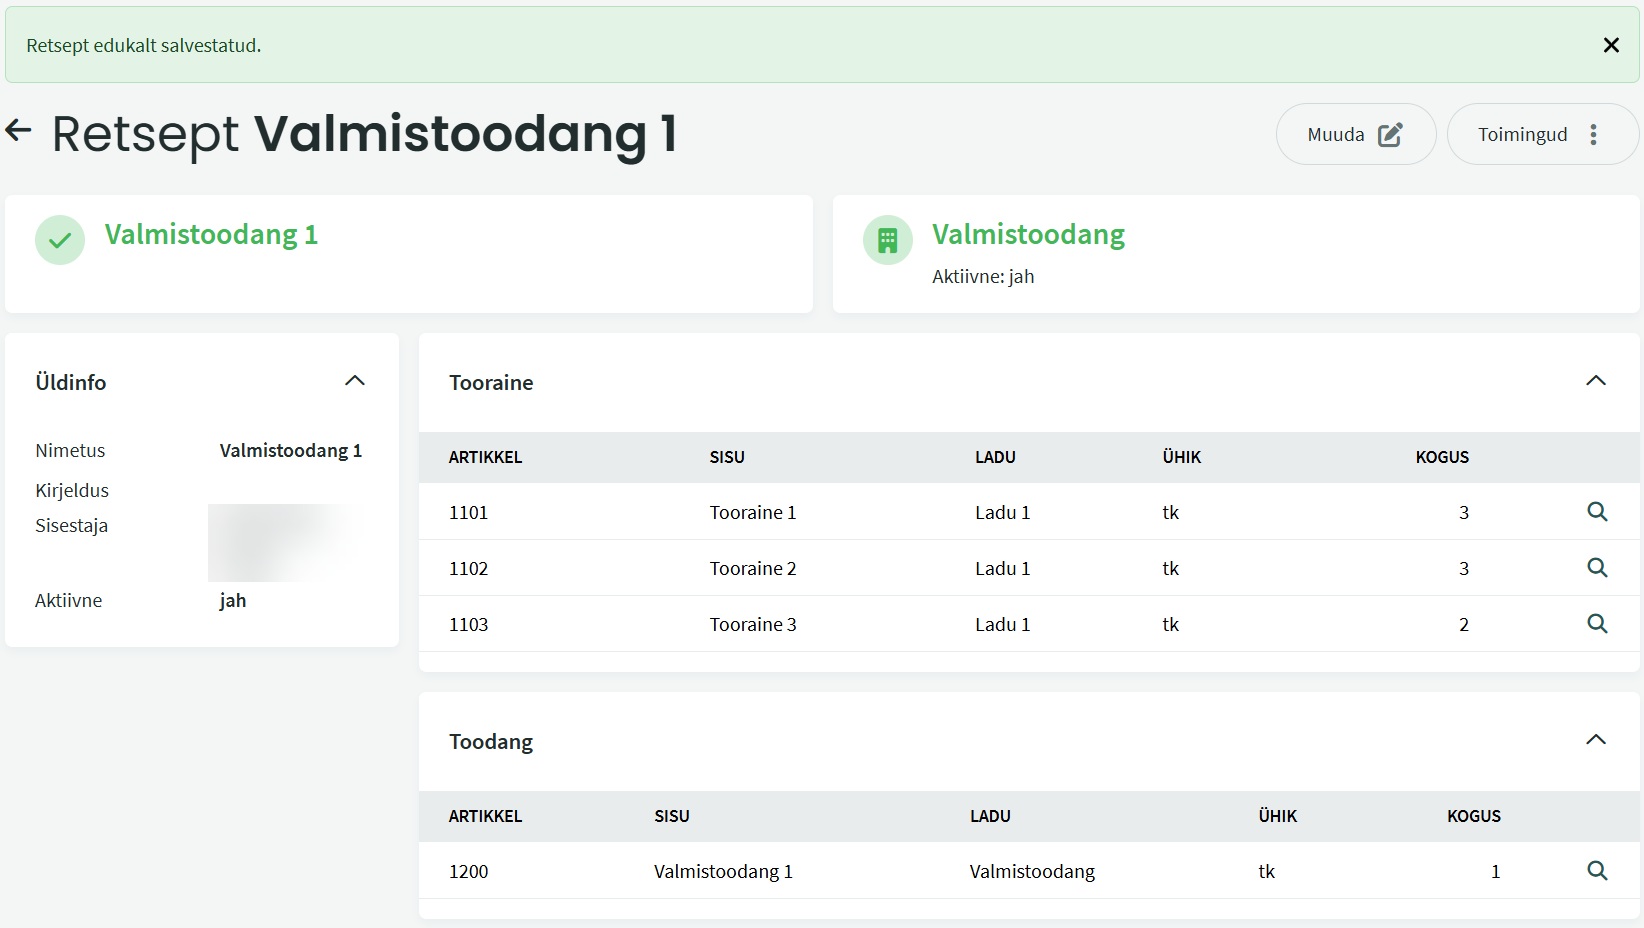Image resolution: width=1644 pixels, height=928 pixels.
Task: Click the Valmistoodang 1 green title link
Action: point(211,235)
